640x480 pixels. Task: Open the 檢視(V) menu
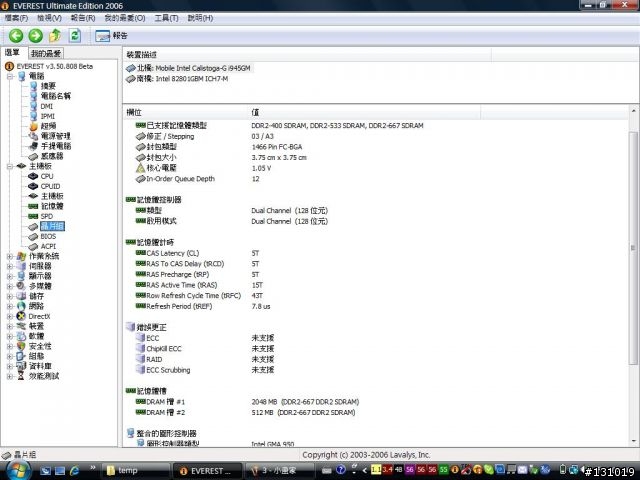49,18
